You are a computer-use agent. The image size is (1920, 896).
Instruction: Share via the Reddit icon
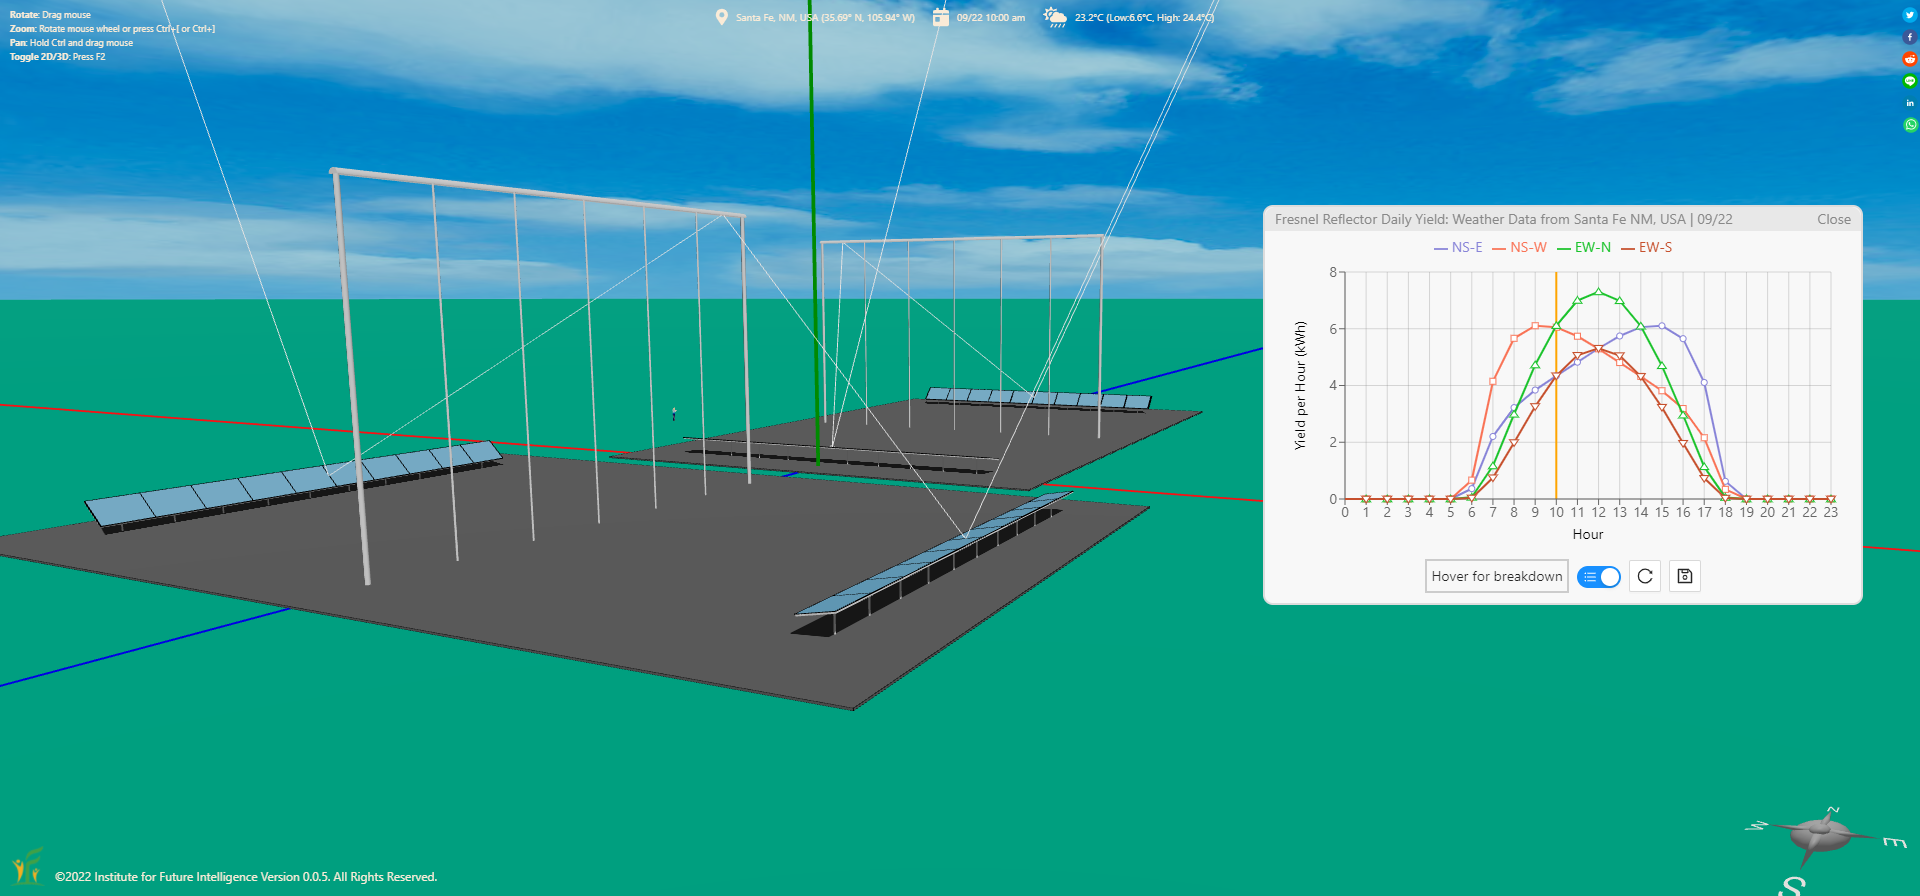(1909, 59)
